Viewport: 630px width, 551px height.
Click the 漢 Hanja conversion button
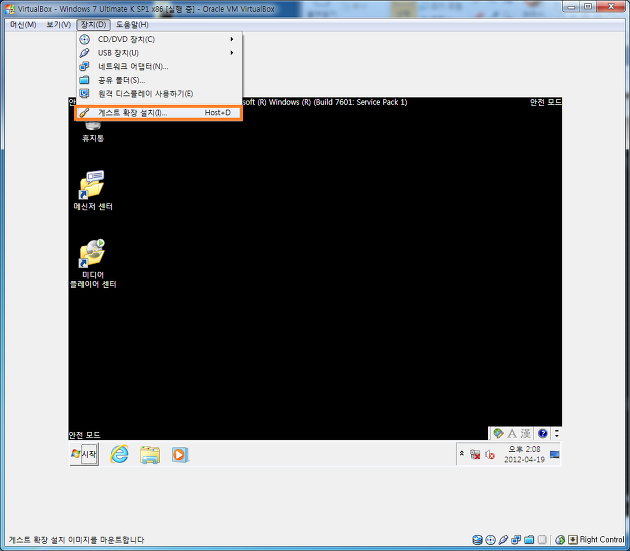526,434
